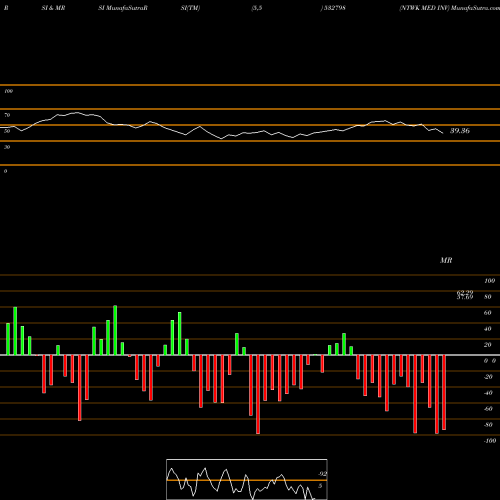Screen dimensions: 500x500
Task: Click the -92 value in mini chart
Action: click(322, 474)
